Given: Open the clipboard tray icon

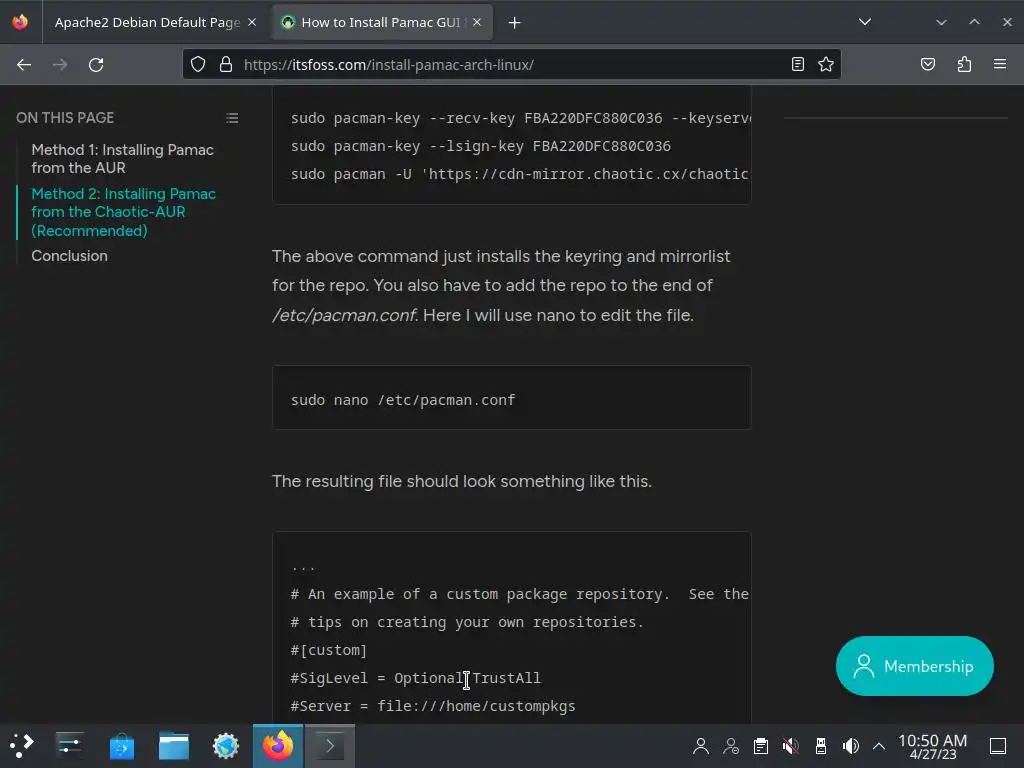Looking at the screenshot, I should (x=761, y=746).
